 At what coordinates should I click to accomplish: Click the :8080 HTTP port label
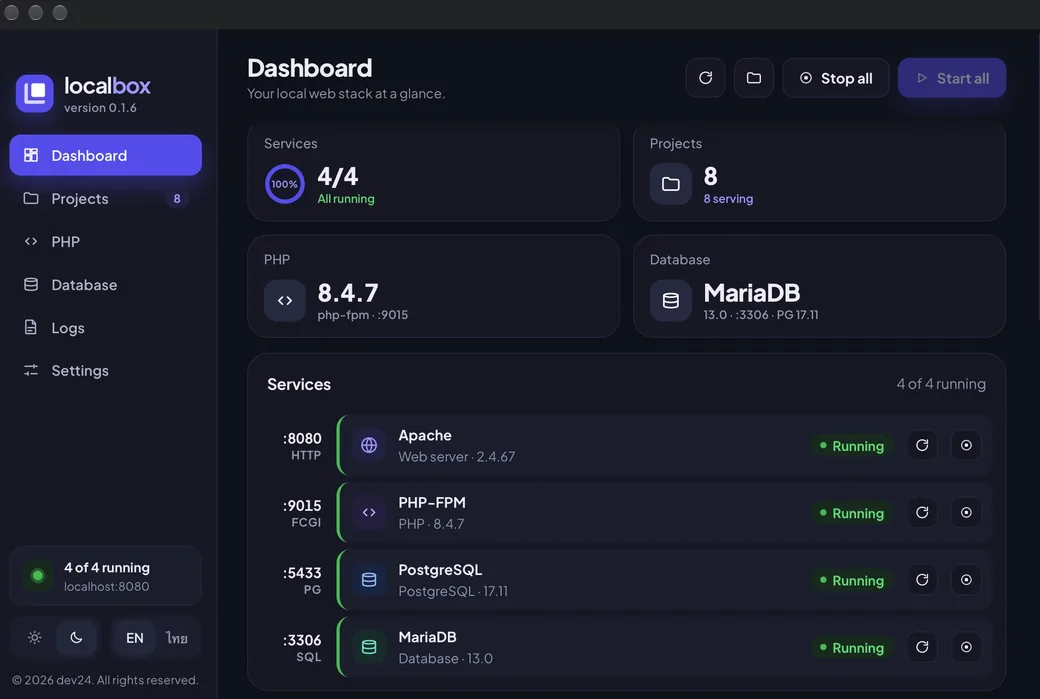click(x=302, y=446)
